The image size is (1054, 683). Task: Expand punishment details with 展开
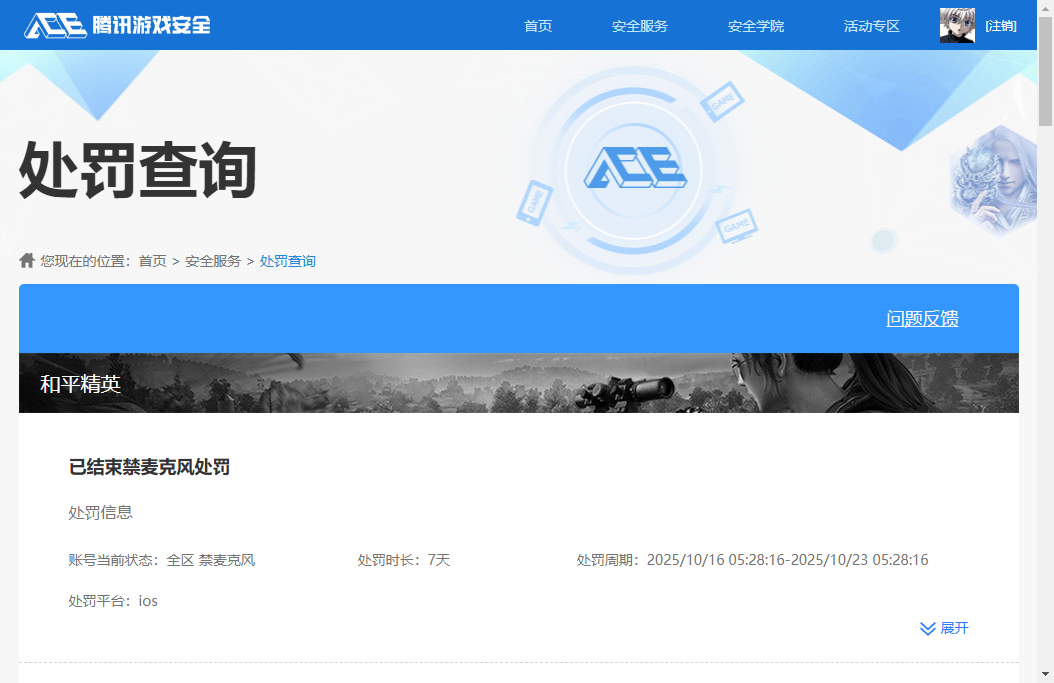pos(944,628)
